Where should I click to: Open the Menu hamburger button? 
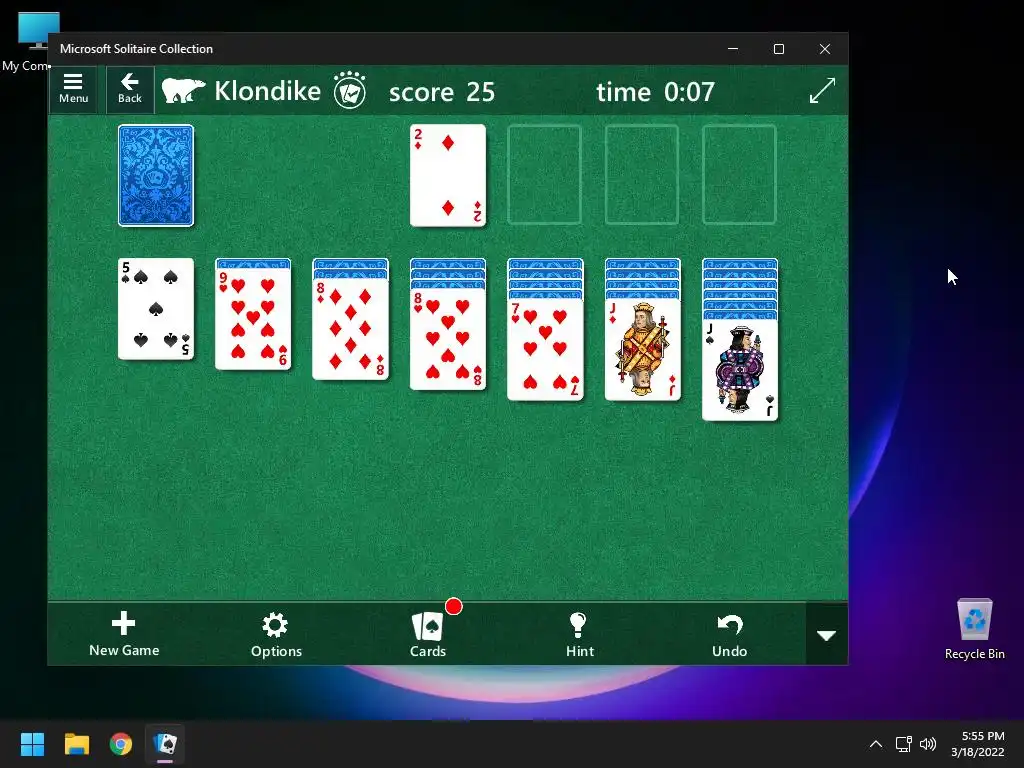[73, 89]
